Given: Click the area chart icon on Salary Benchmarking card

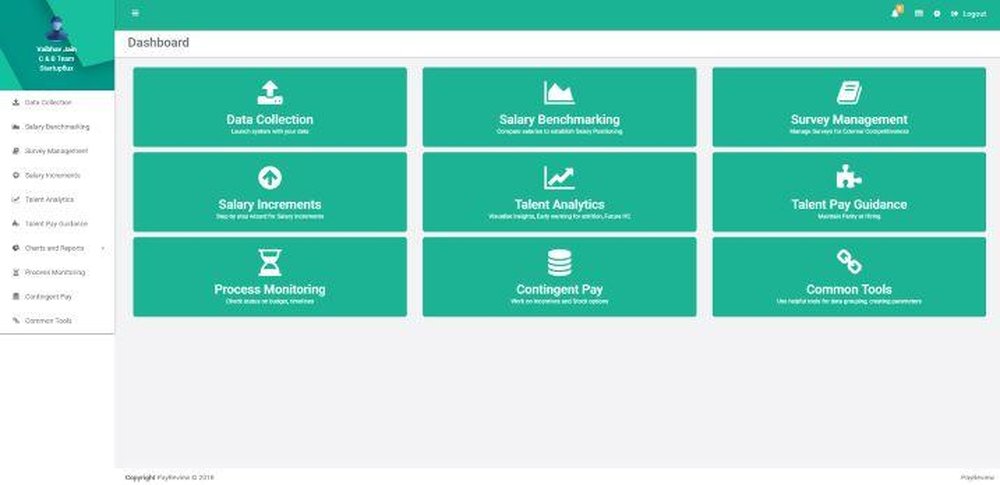Looking at the screenshot, I should coord(559,93).
